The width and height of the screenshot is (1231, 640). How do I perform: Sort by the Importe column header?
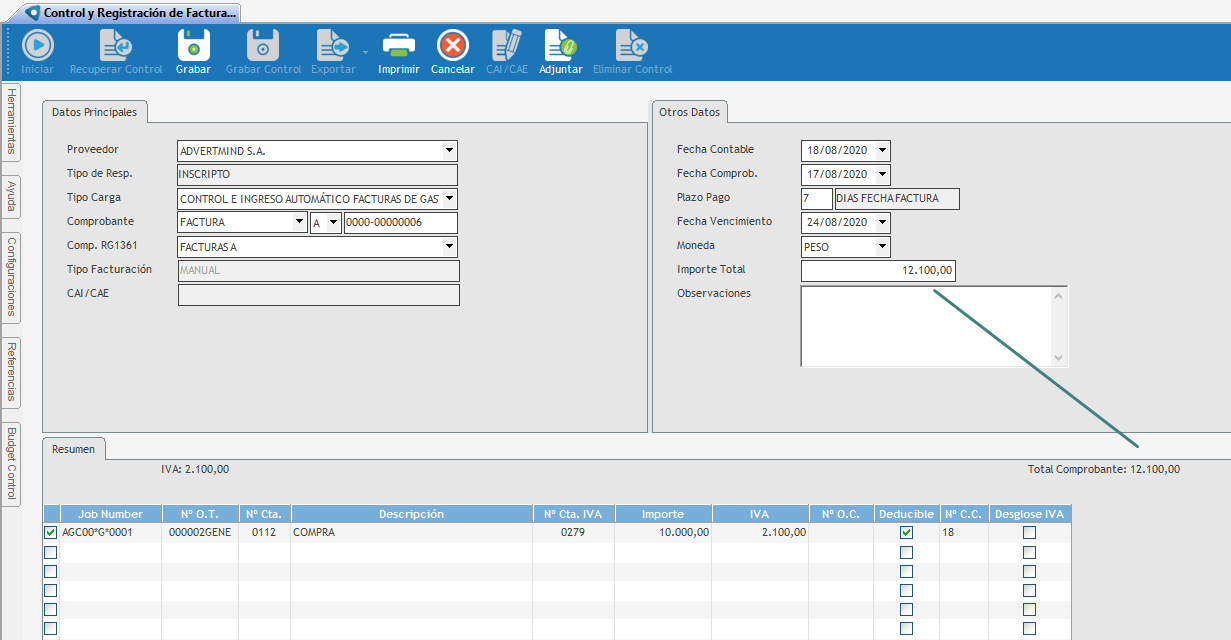pyautogui.click(x=662, y=514)
